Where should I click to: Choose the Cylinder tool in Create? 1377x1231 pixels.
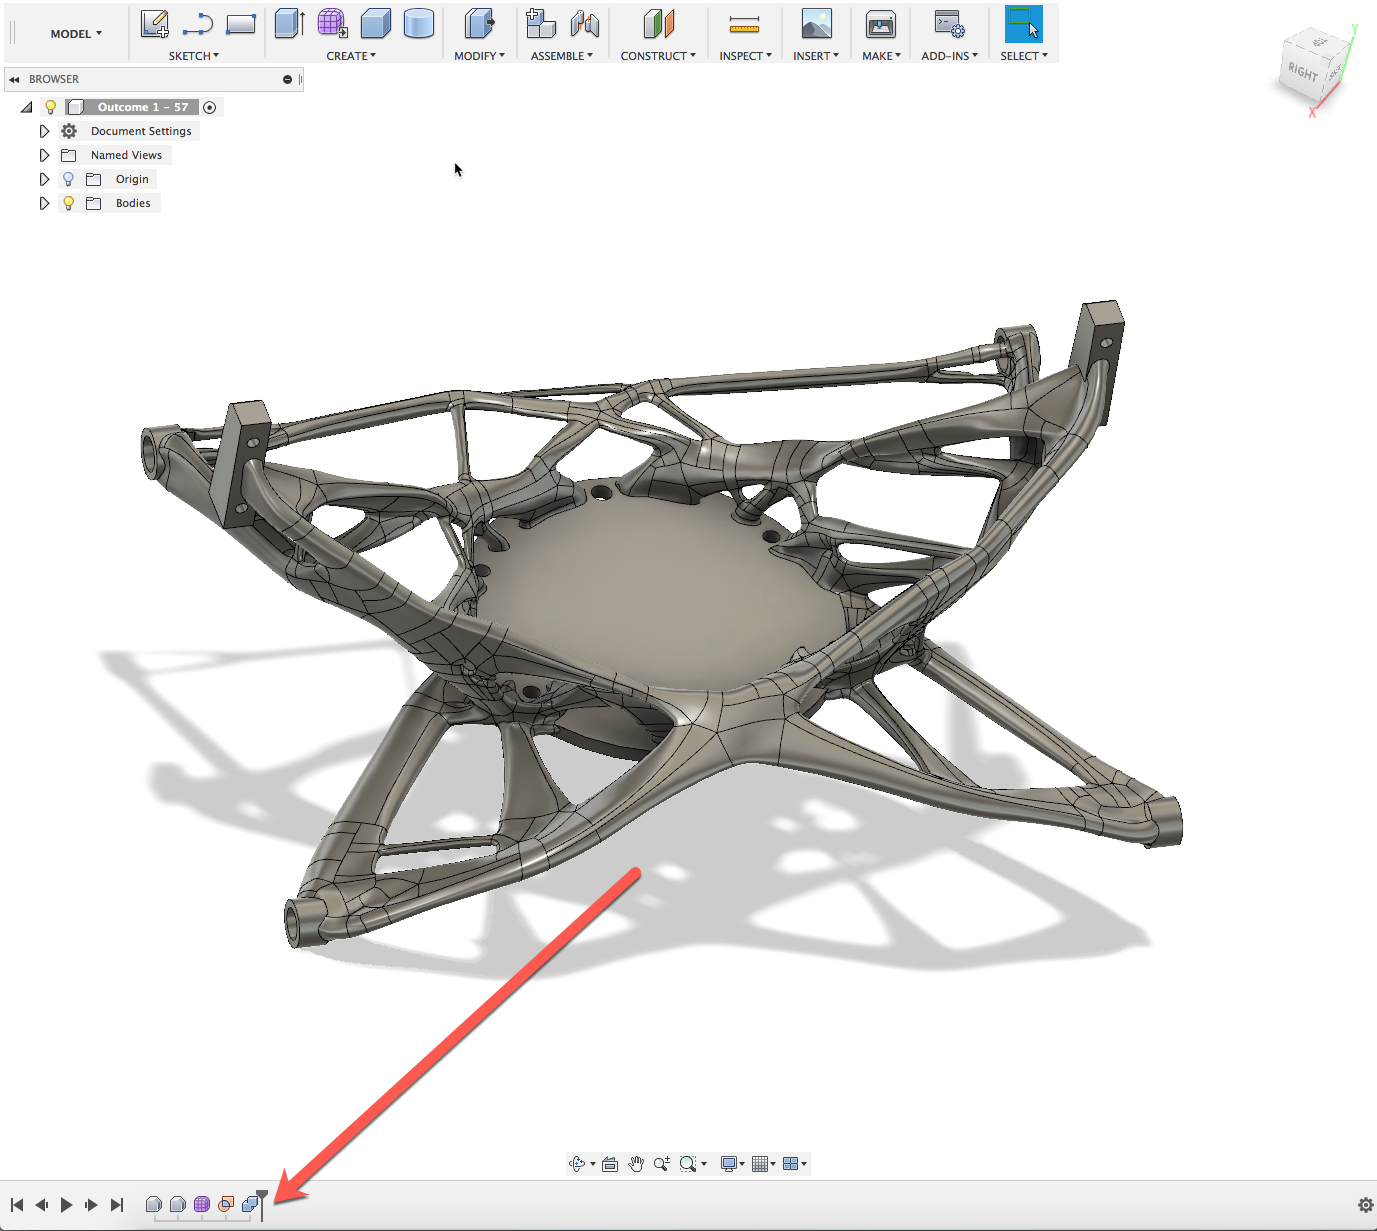click(x=418, y=24)
